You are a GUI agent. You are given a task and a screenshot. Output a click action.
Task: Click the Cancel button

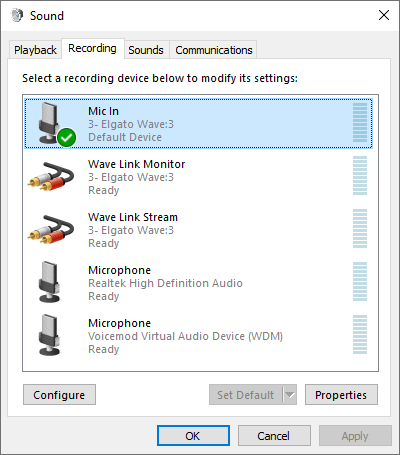pyautogui.click(x=274, y=436)
